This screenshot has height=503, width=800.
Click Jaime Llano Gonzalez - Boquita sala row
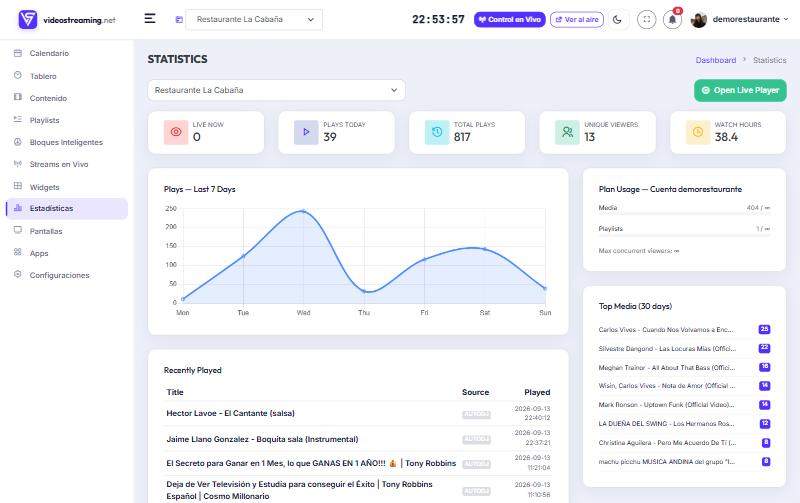tap(358, 439)
